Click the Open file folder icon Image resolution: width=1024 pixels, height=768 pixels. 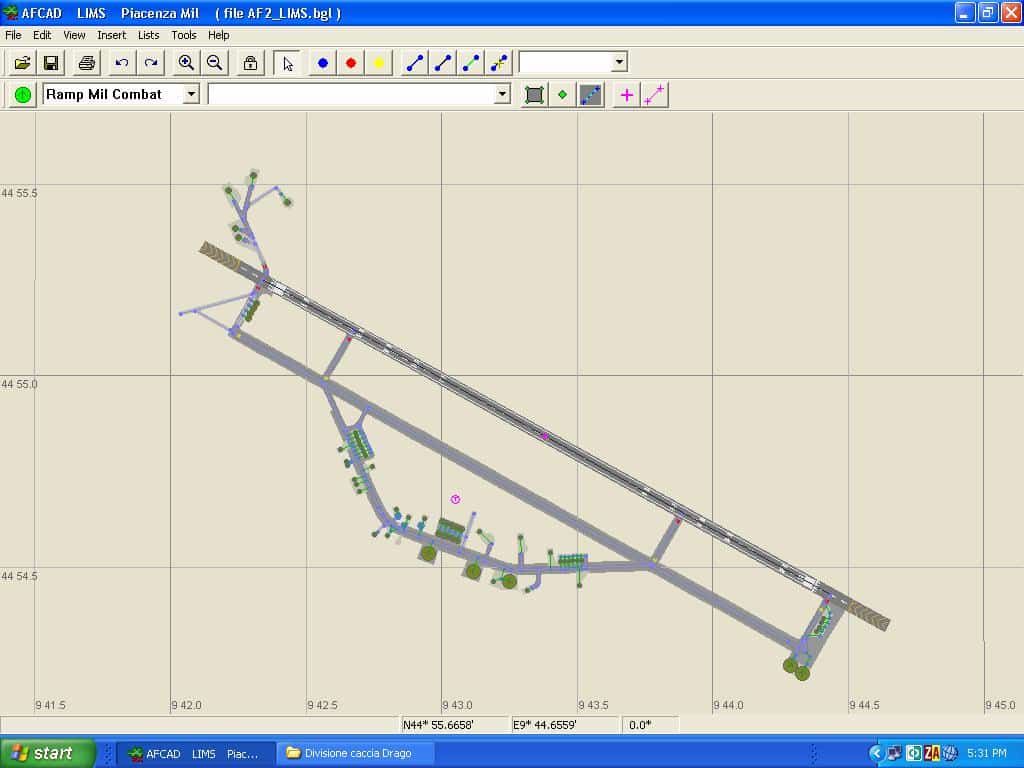22,63
